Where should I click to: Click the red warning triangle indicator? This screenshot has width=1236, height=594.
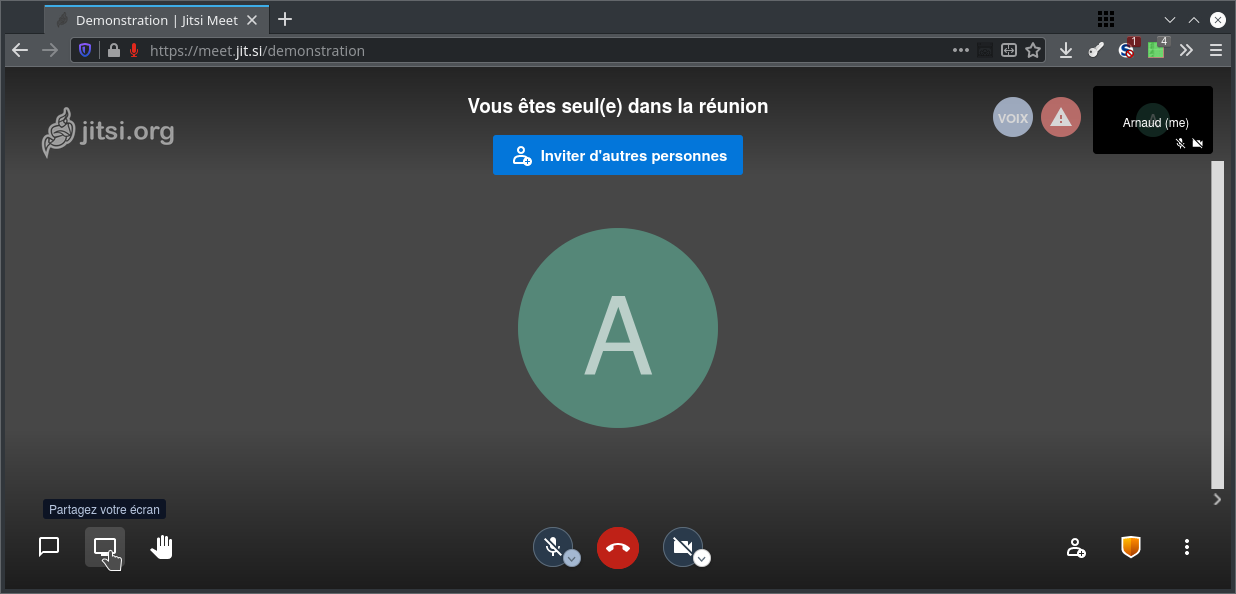click(x=1061, y=117)
